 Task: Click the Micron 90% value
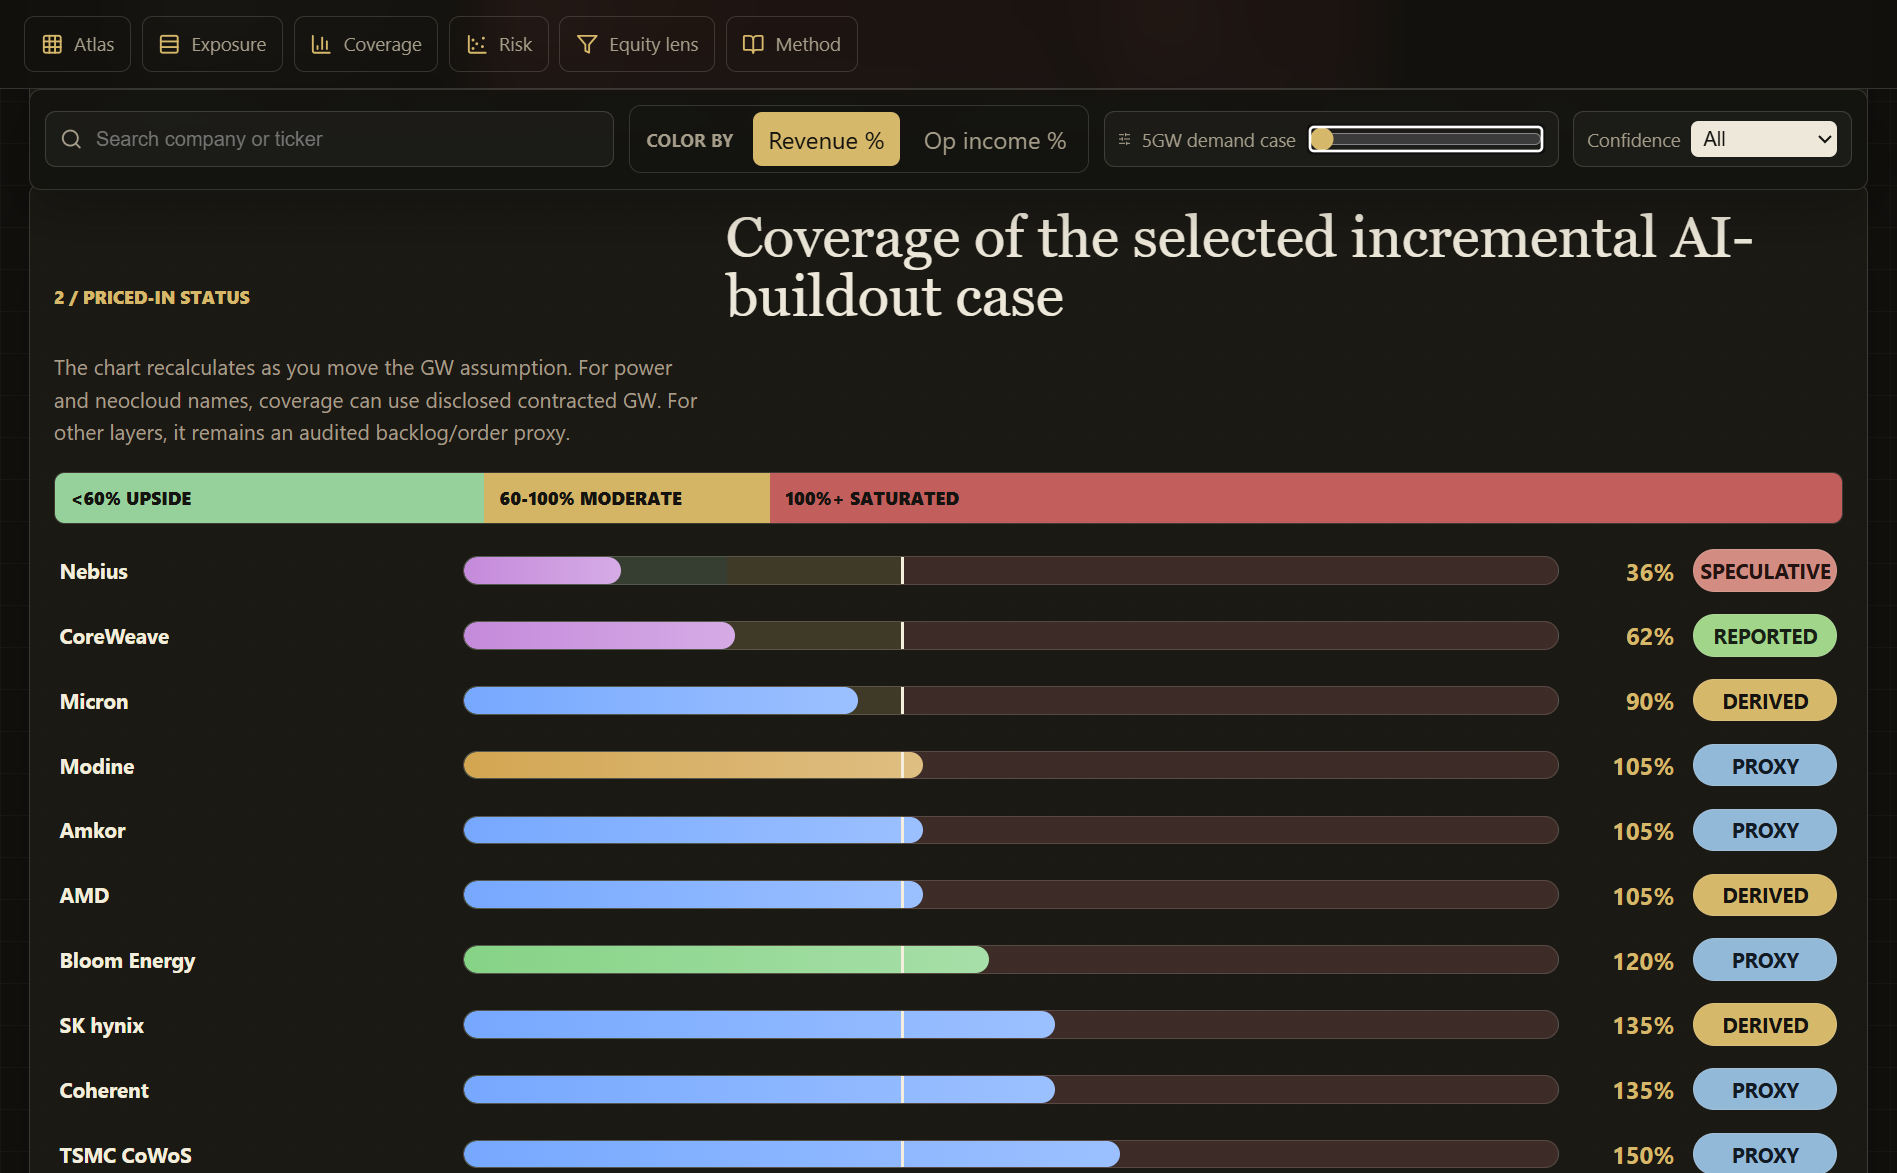1649,702
